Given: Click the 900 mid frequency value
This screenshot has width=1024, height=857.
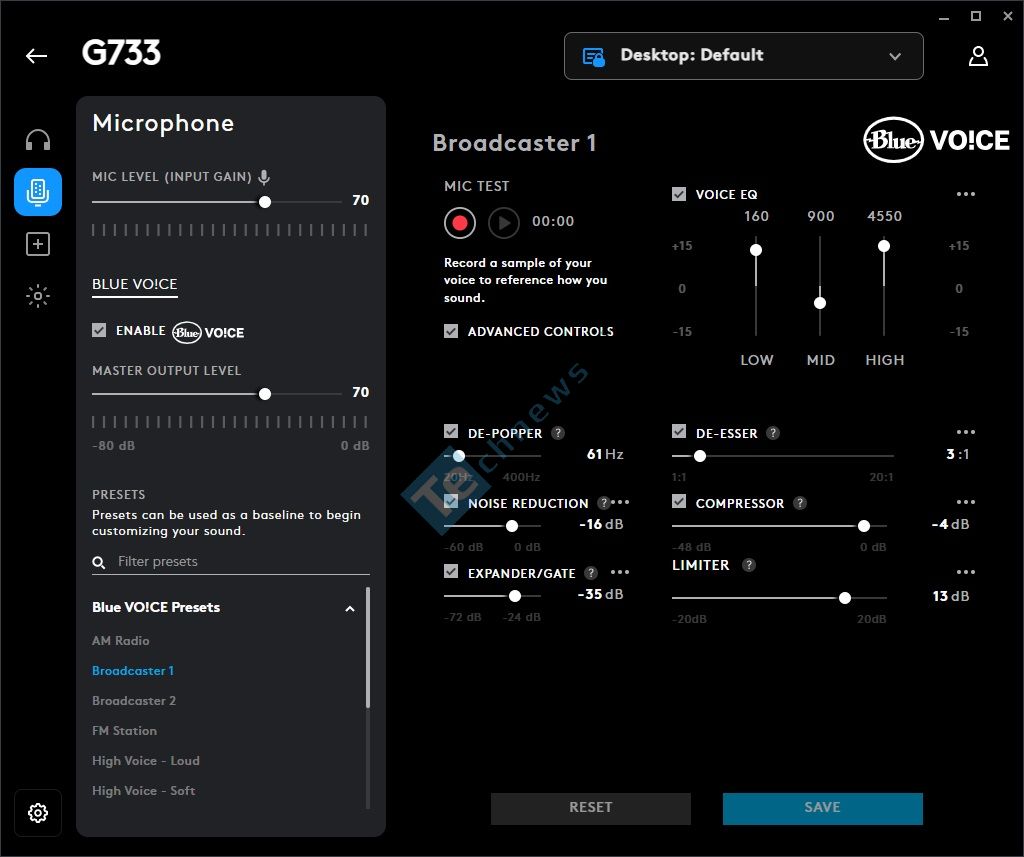Looking at the screenshot, I should pos(820,216).
